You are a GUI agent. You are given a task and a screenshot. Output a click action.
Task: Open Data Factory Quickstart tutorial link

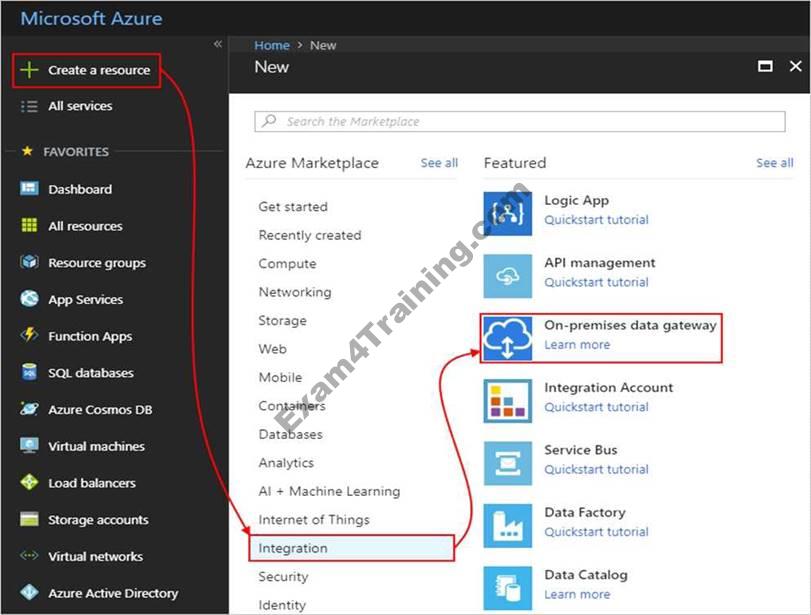pyautogui.click(x=596, y=532)
